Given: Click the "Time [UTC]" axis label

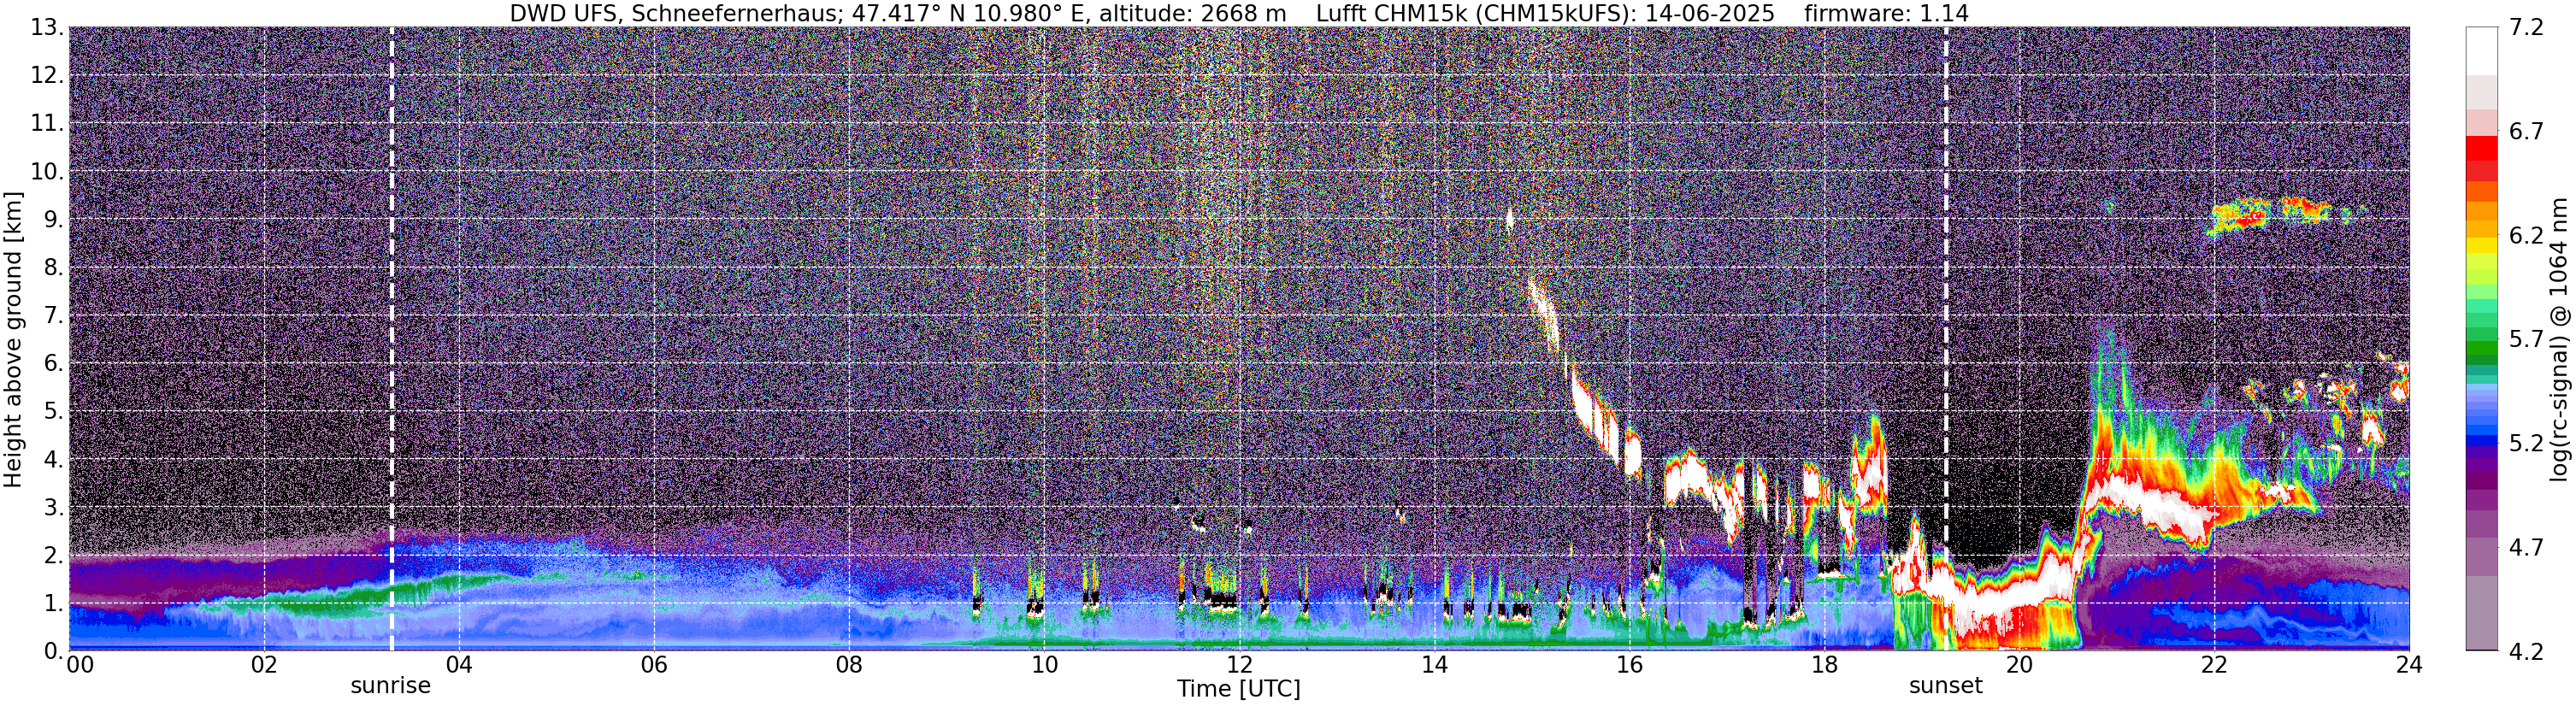Looking at the screenshot, I should click(x=1239, y=689).
